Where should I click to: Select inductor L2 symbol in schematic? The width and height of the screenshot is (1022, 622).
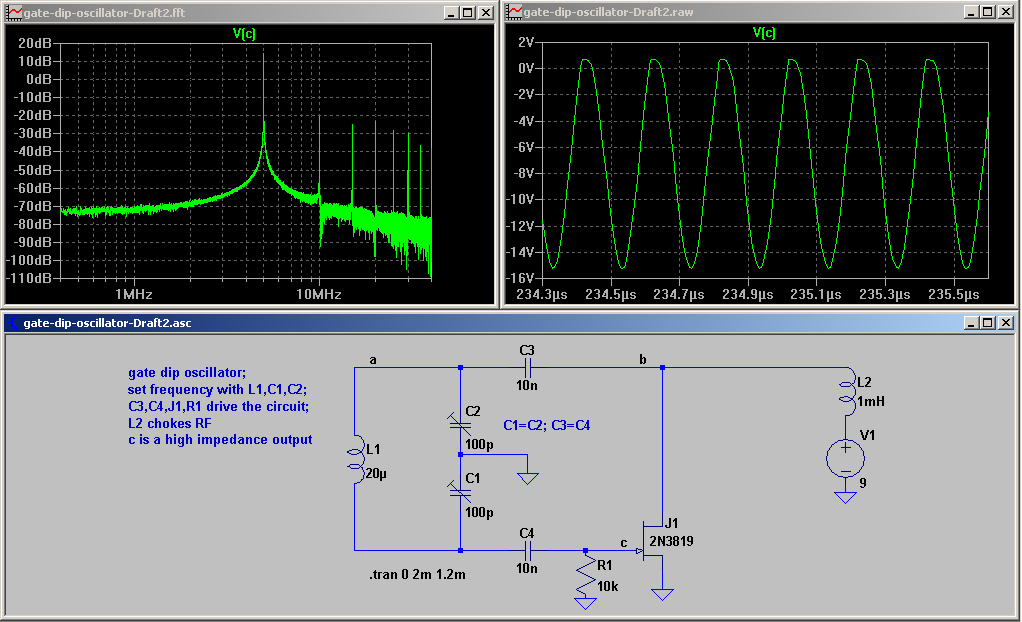pyautogui.click(x=847, y=391)
